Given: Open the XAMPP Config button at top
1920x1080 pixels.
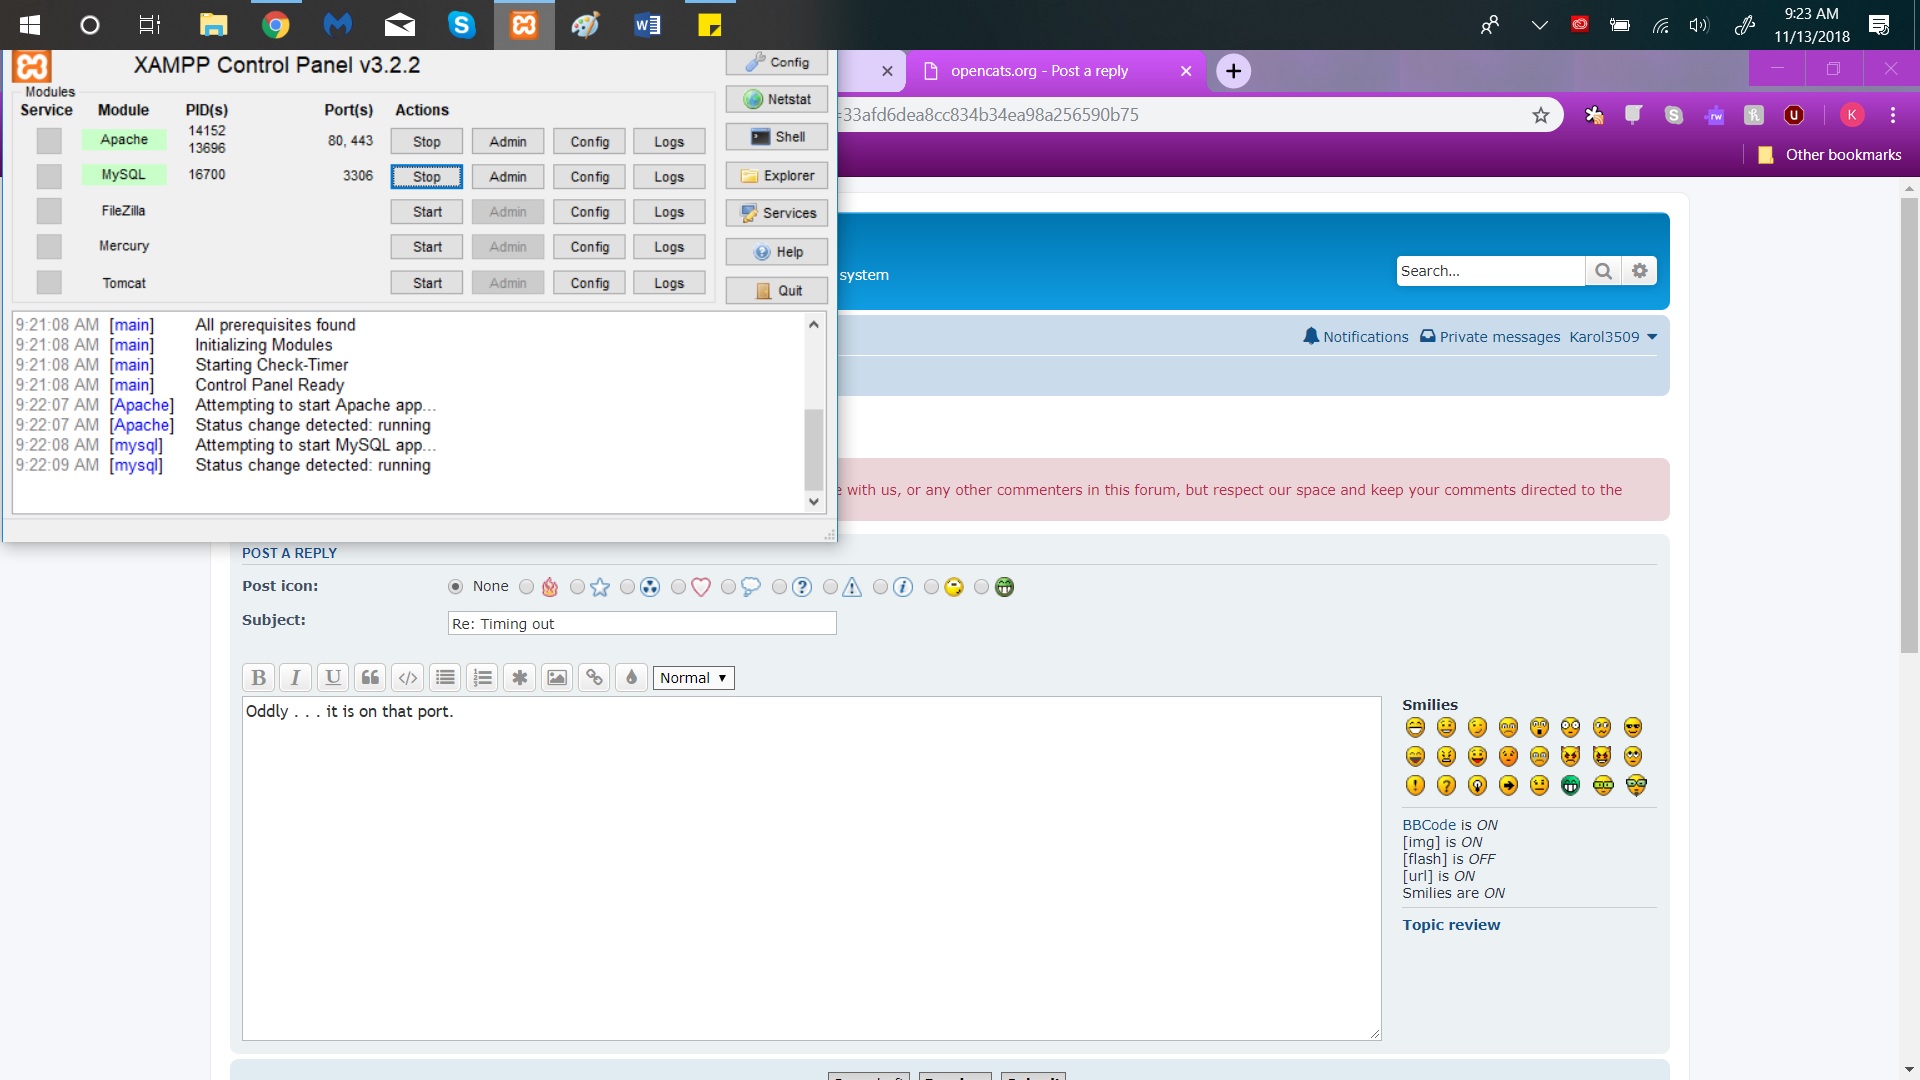Looking at the screenshot, I should 777,62.
